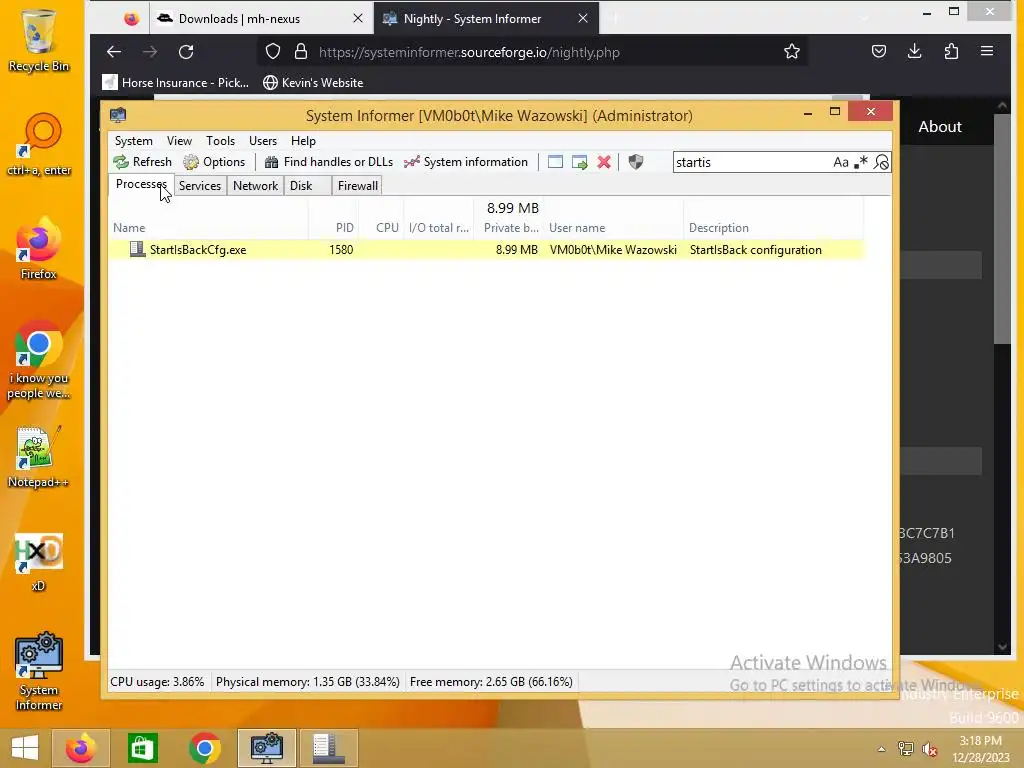Open Windows Store from taskbar
The height and width of the screenshot is (768, 1024).
(x=143, y=748)
